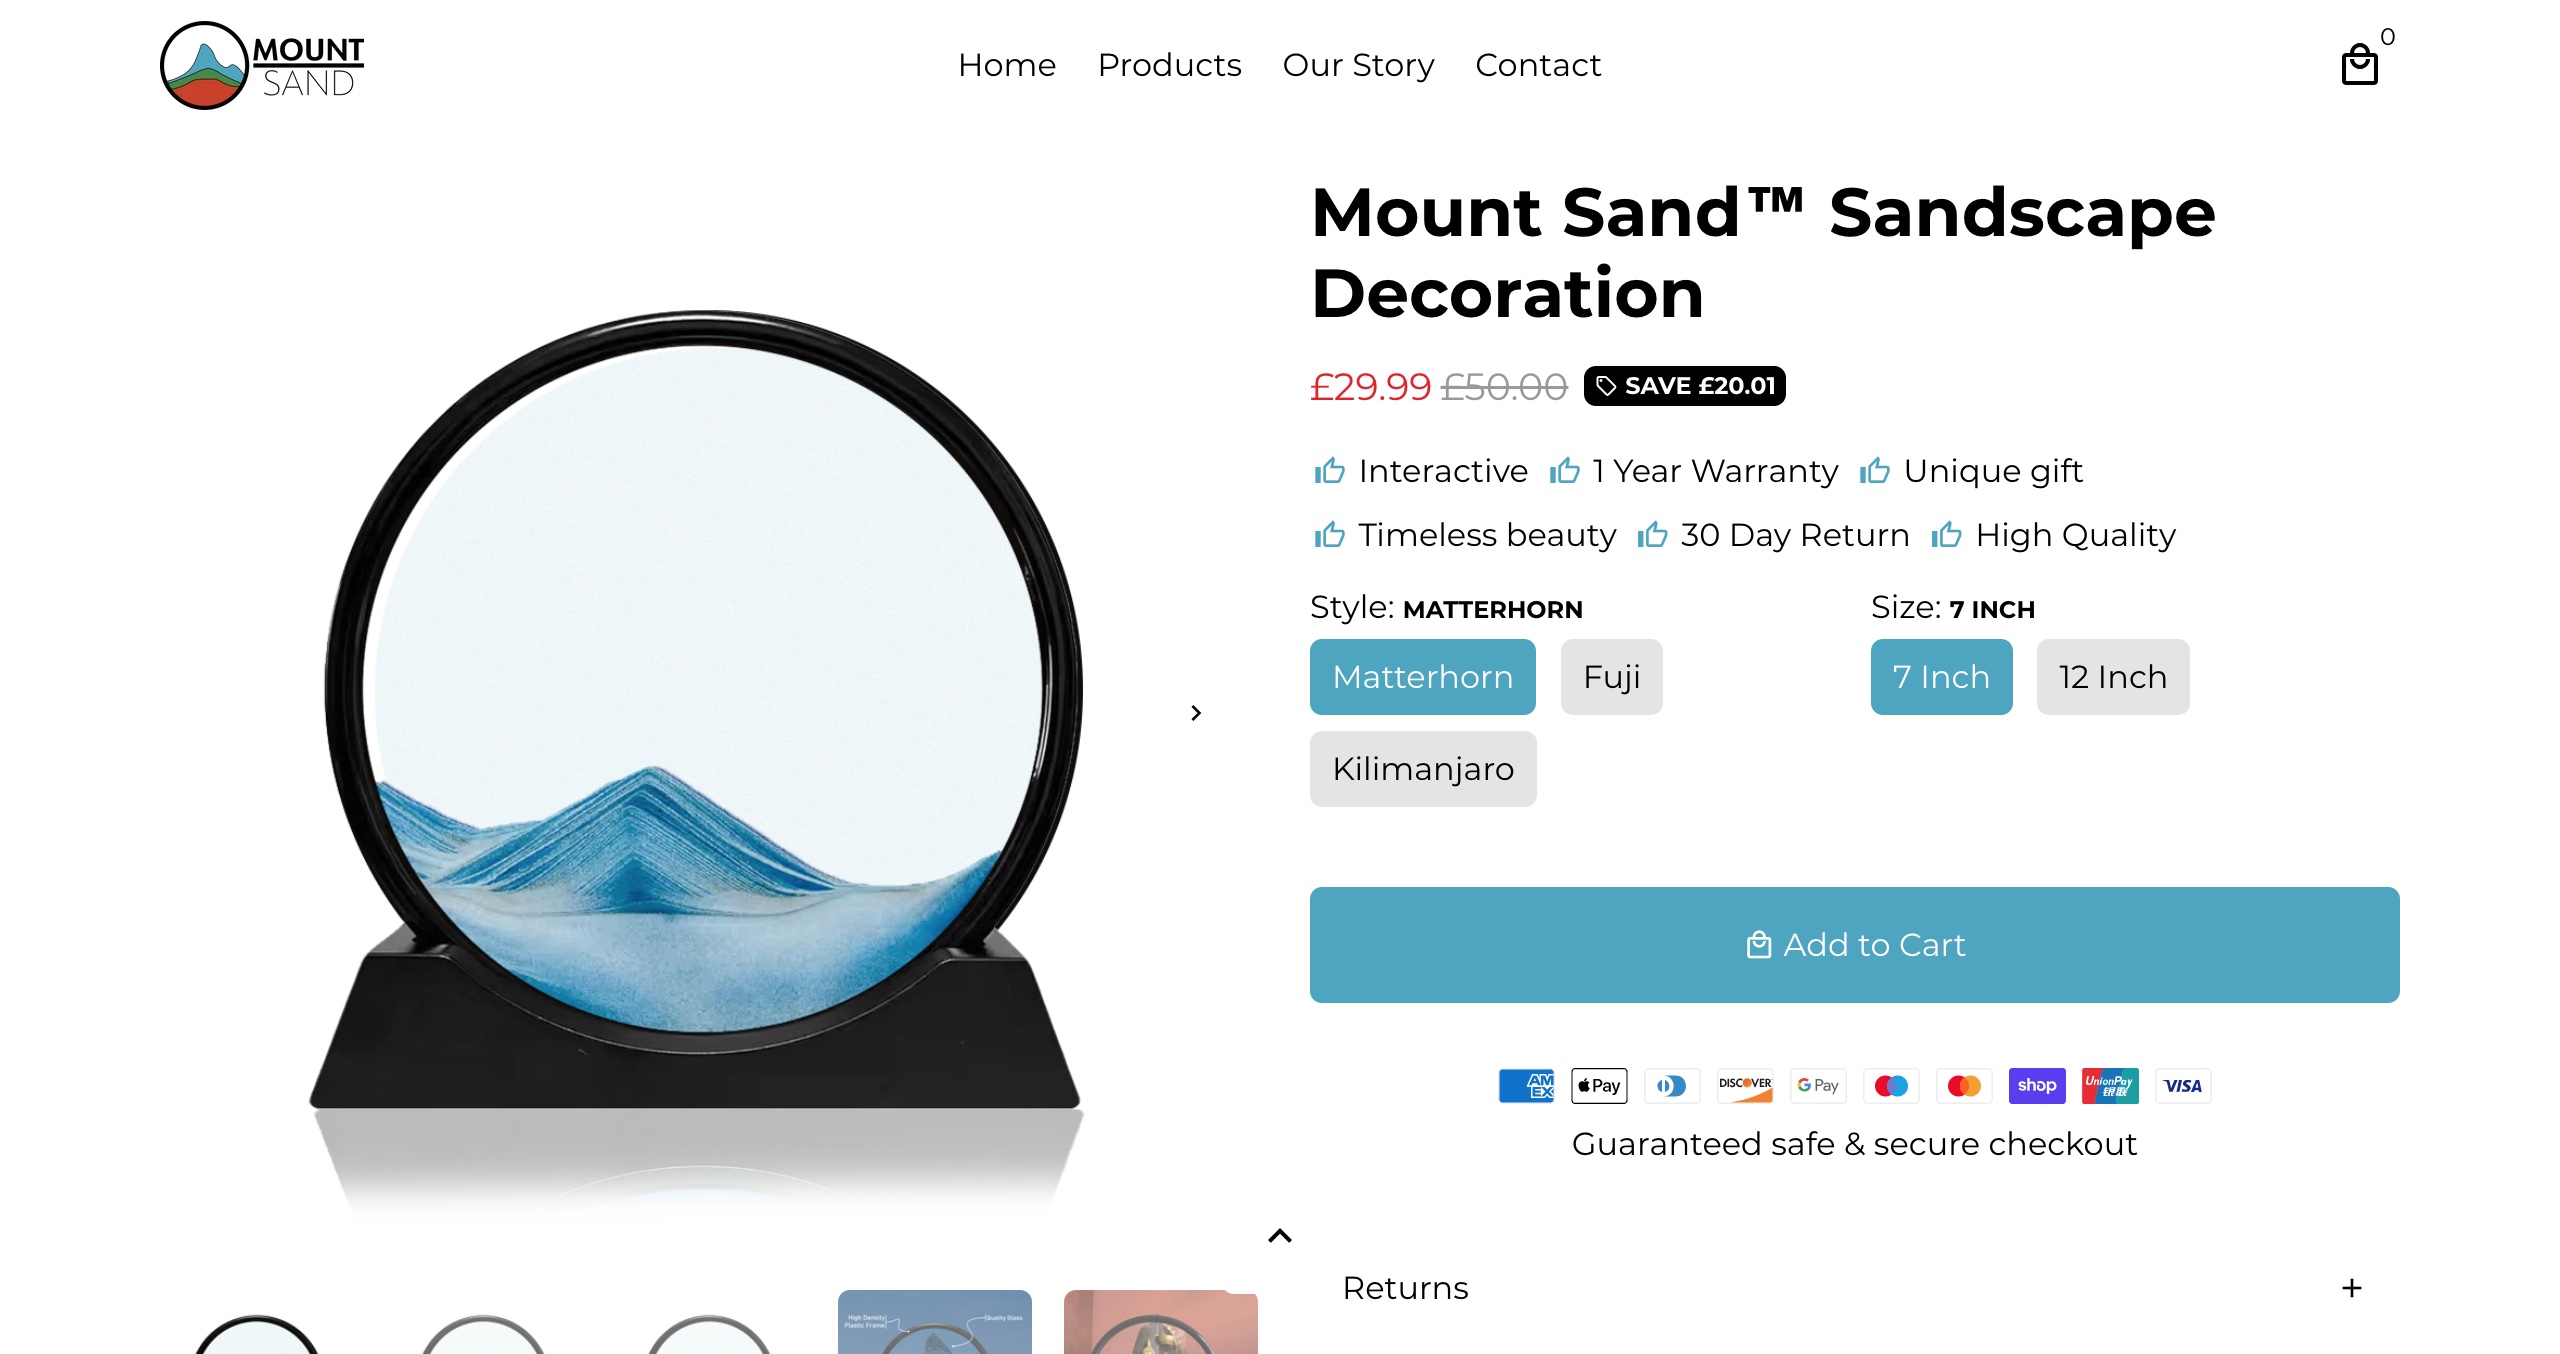Select the Kilimanjaro style option
2560x1354 pixels.
coord(1423,769)
